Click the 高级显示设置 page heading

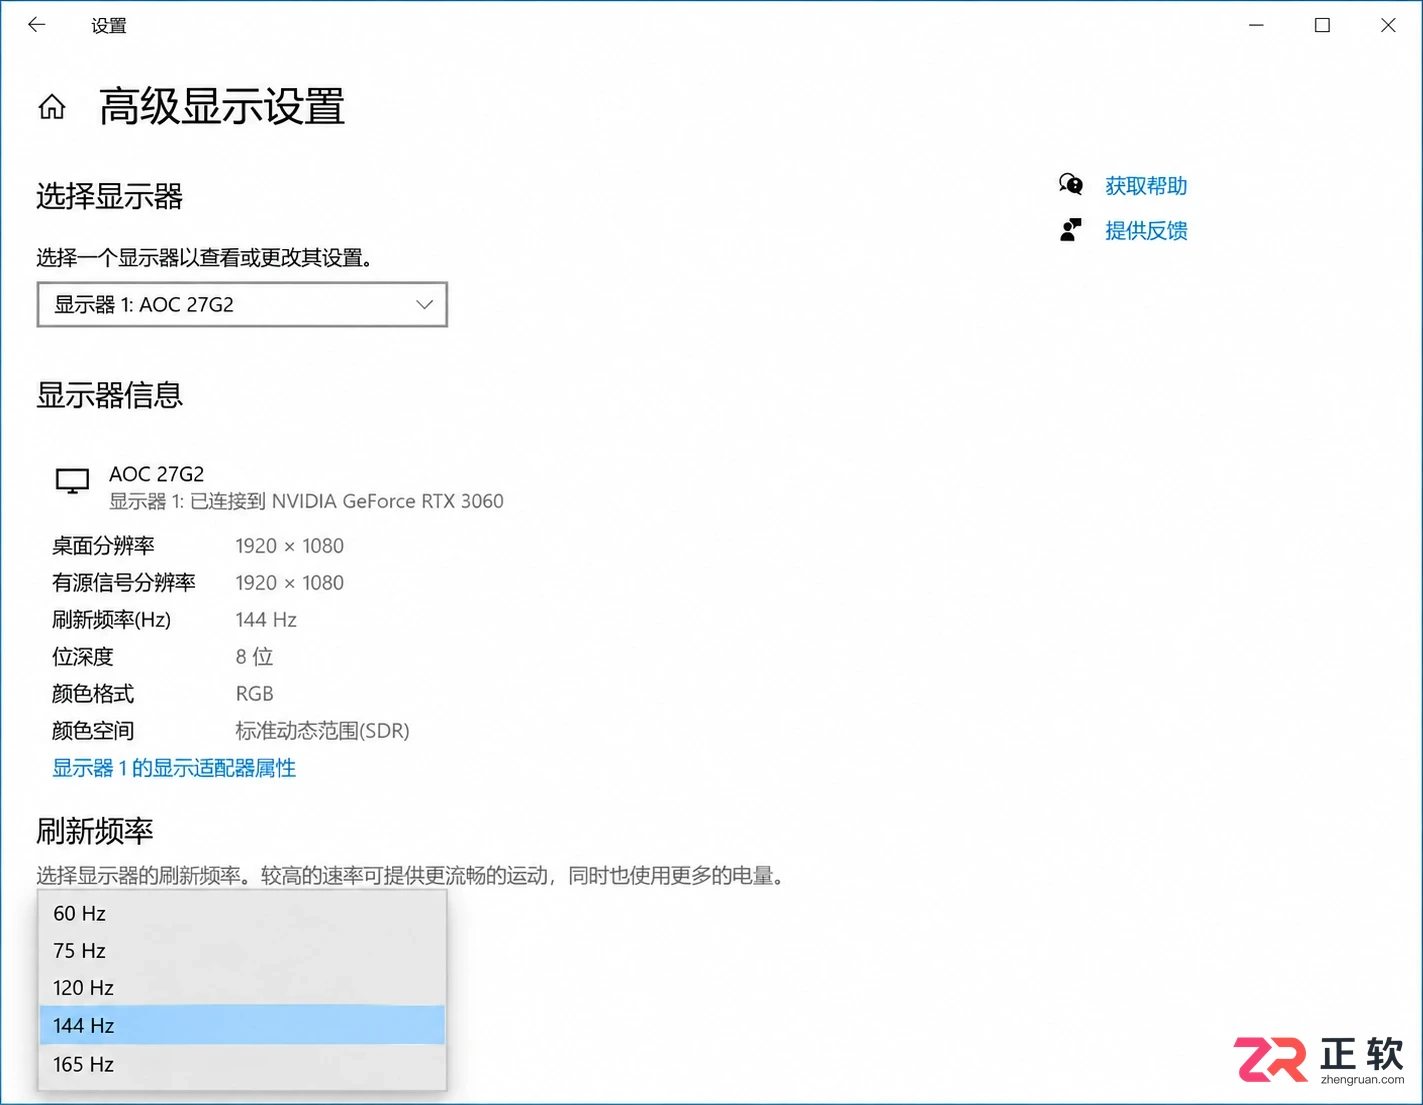click(221, 106)
